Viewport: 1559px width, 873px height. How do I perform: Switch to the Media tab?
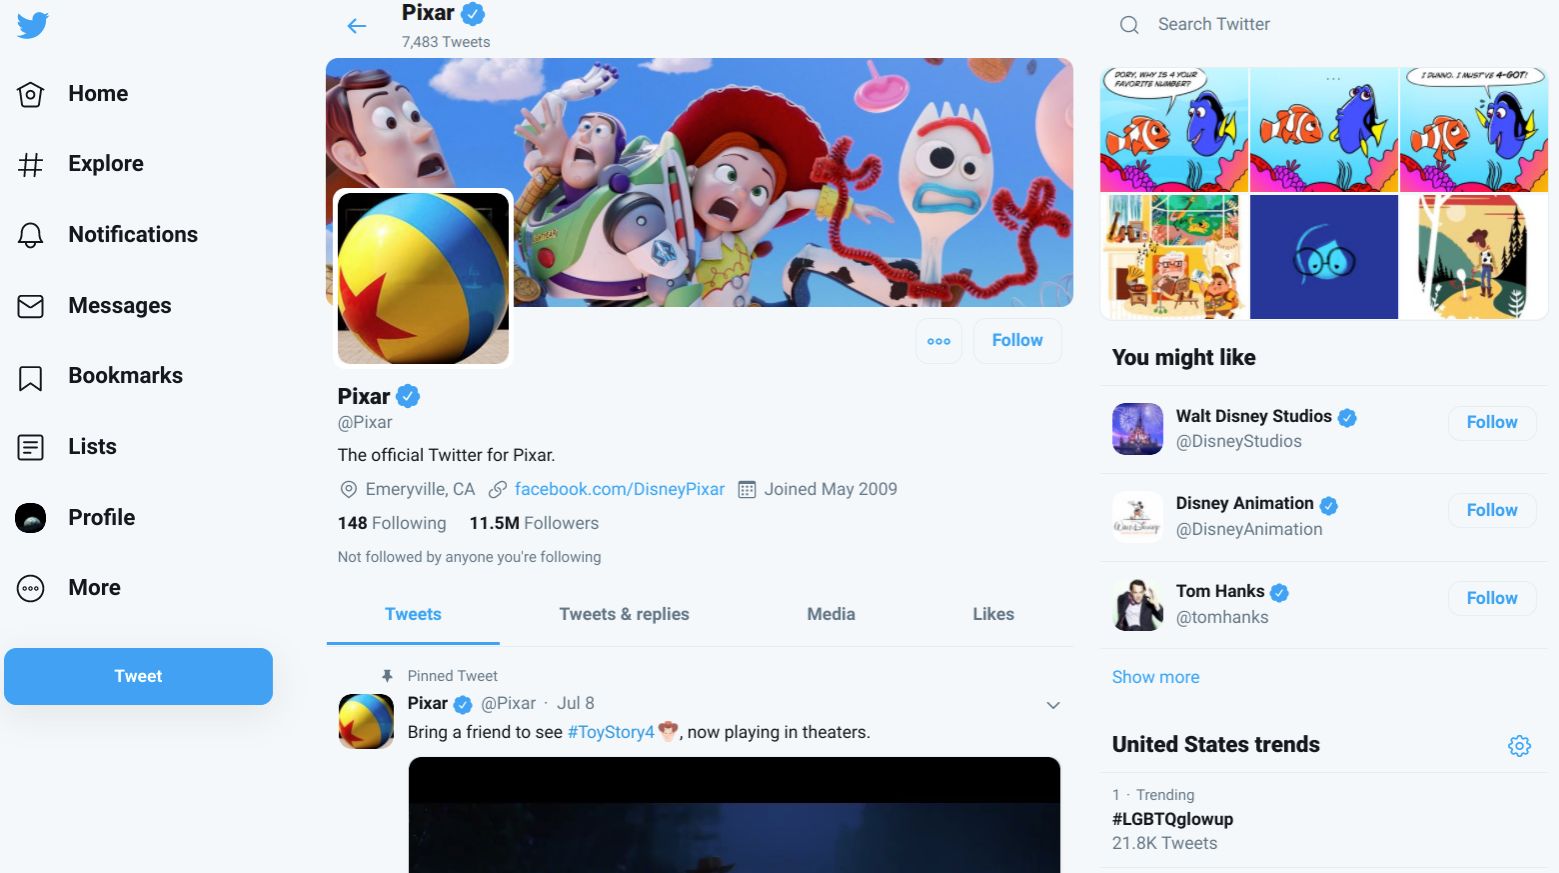click(x=831, y=614)
